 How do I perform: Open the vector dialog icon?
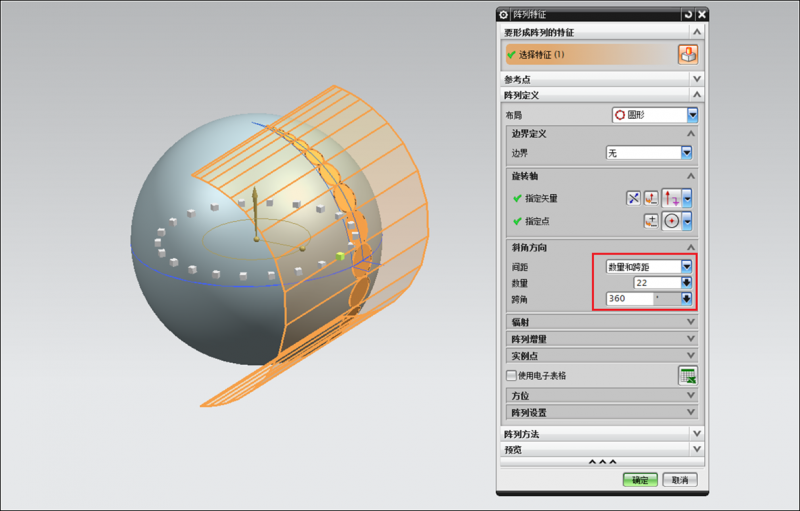tap(651, 198)
